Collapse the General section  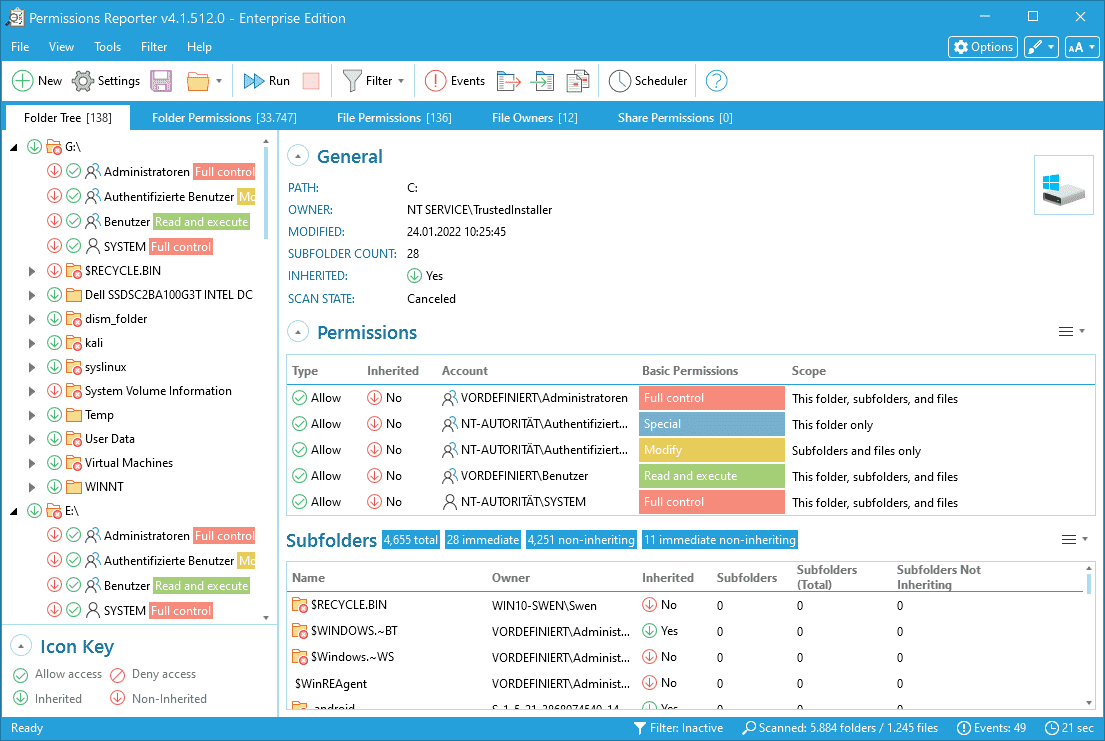[x=298, y=156]
